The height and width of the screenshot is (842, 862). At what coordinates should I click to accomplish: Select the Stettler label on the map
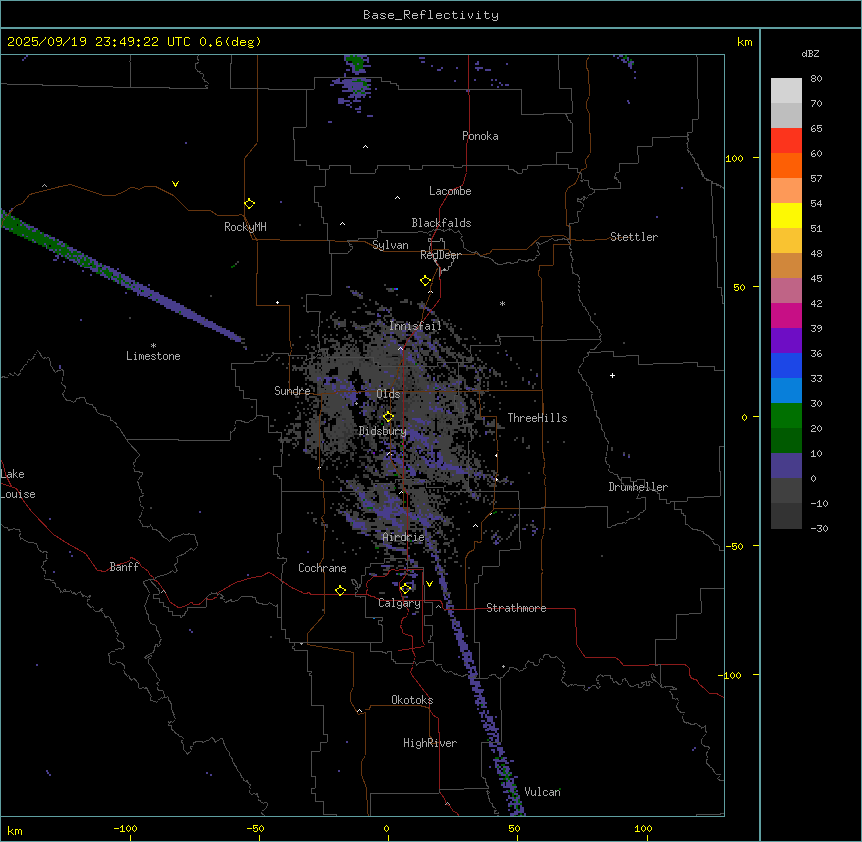click(x=634, y=237)
